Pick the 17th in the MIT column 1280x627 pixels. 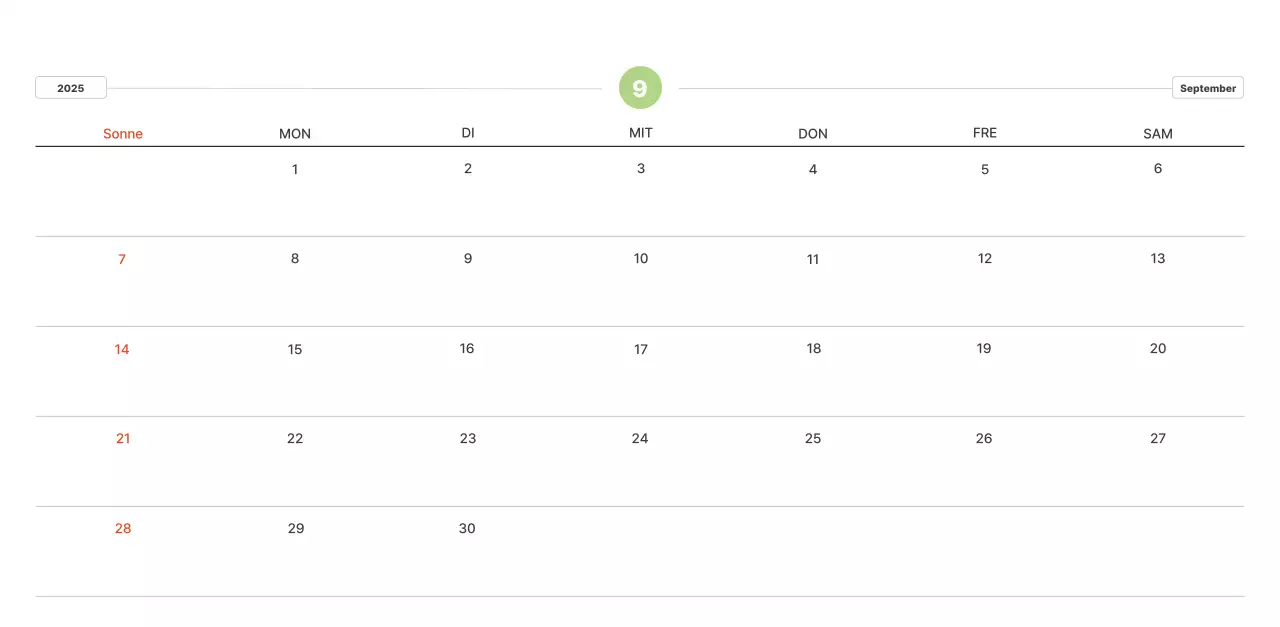(640, 349)
